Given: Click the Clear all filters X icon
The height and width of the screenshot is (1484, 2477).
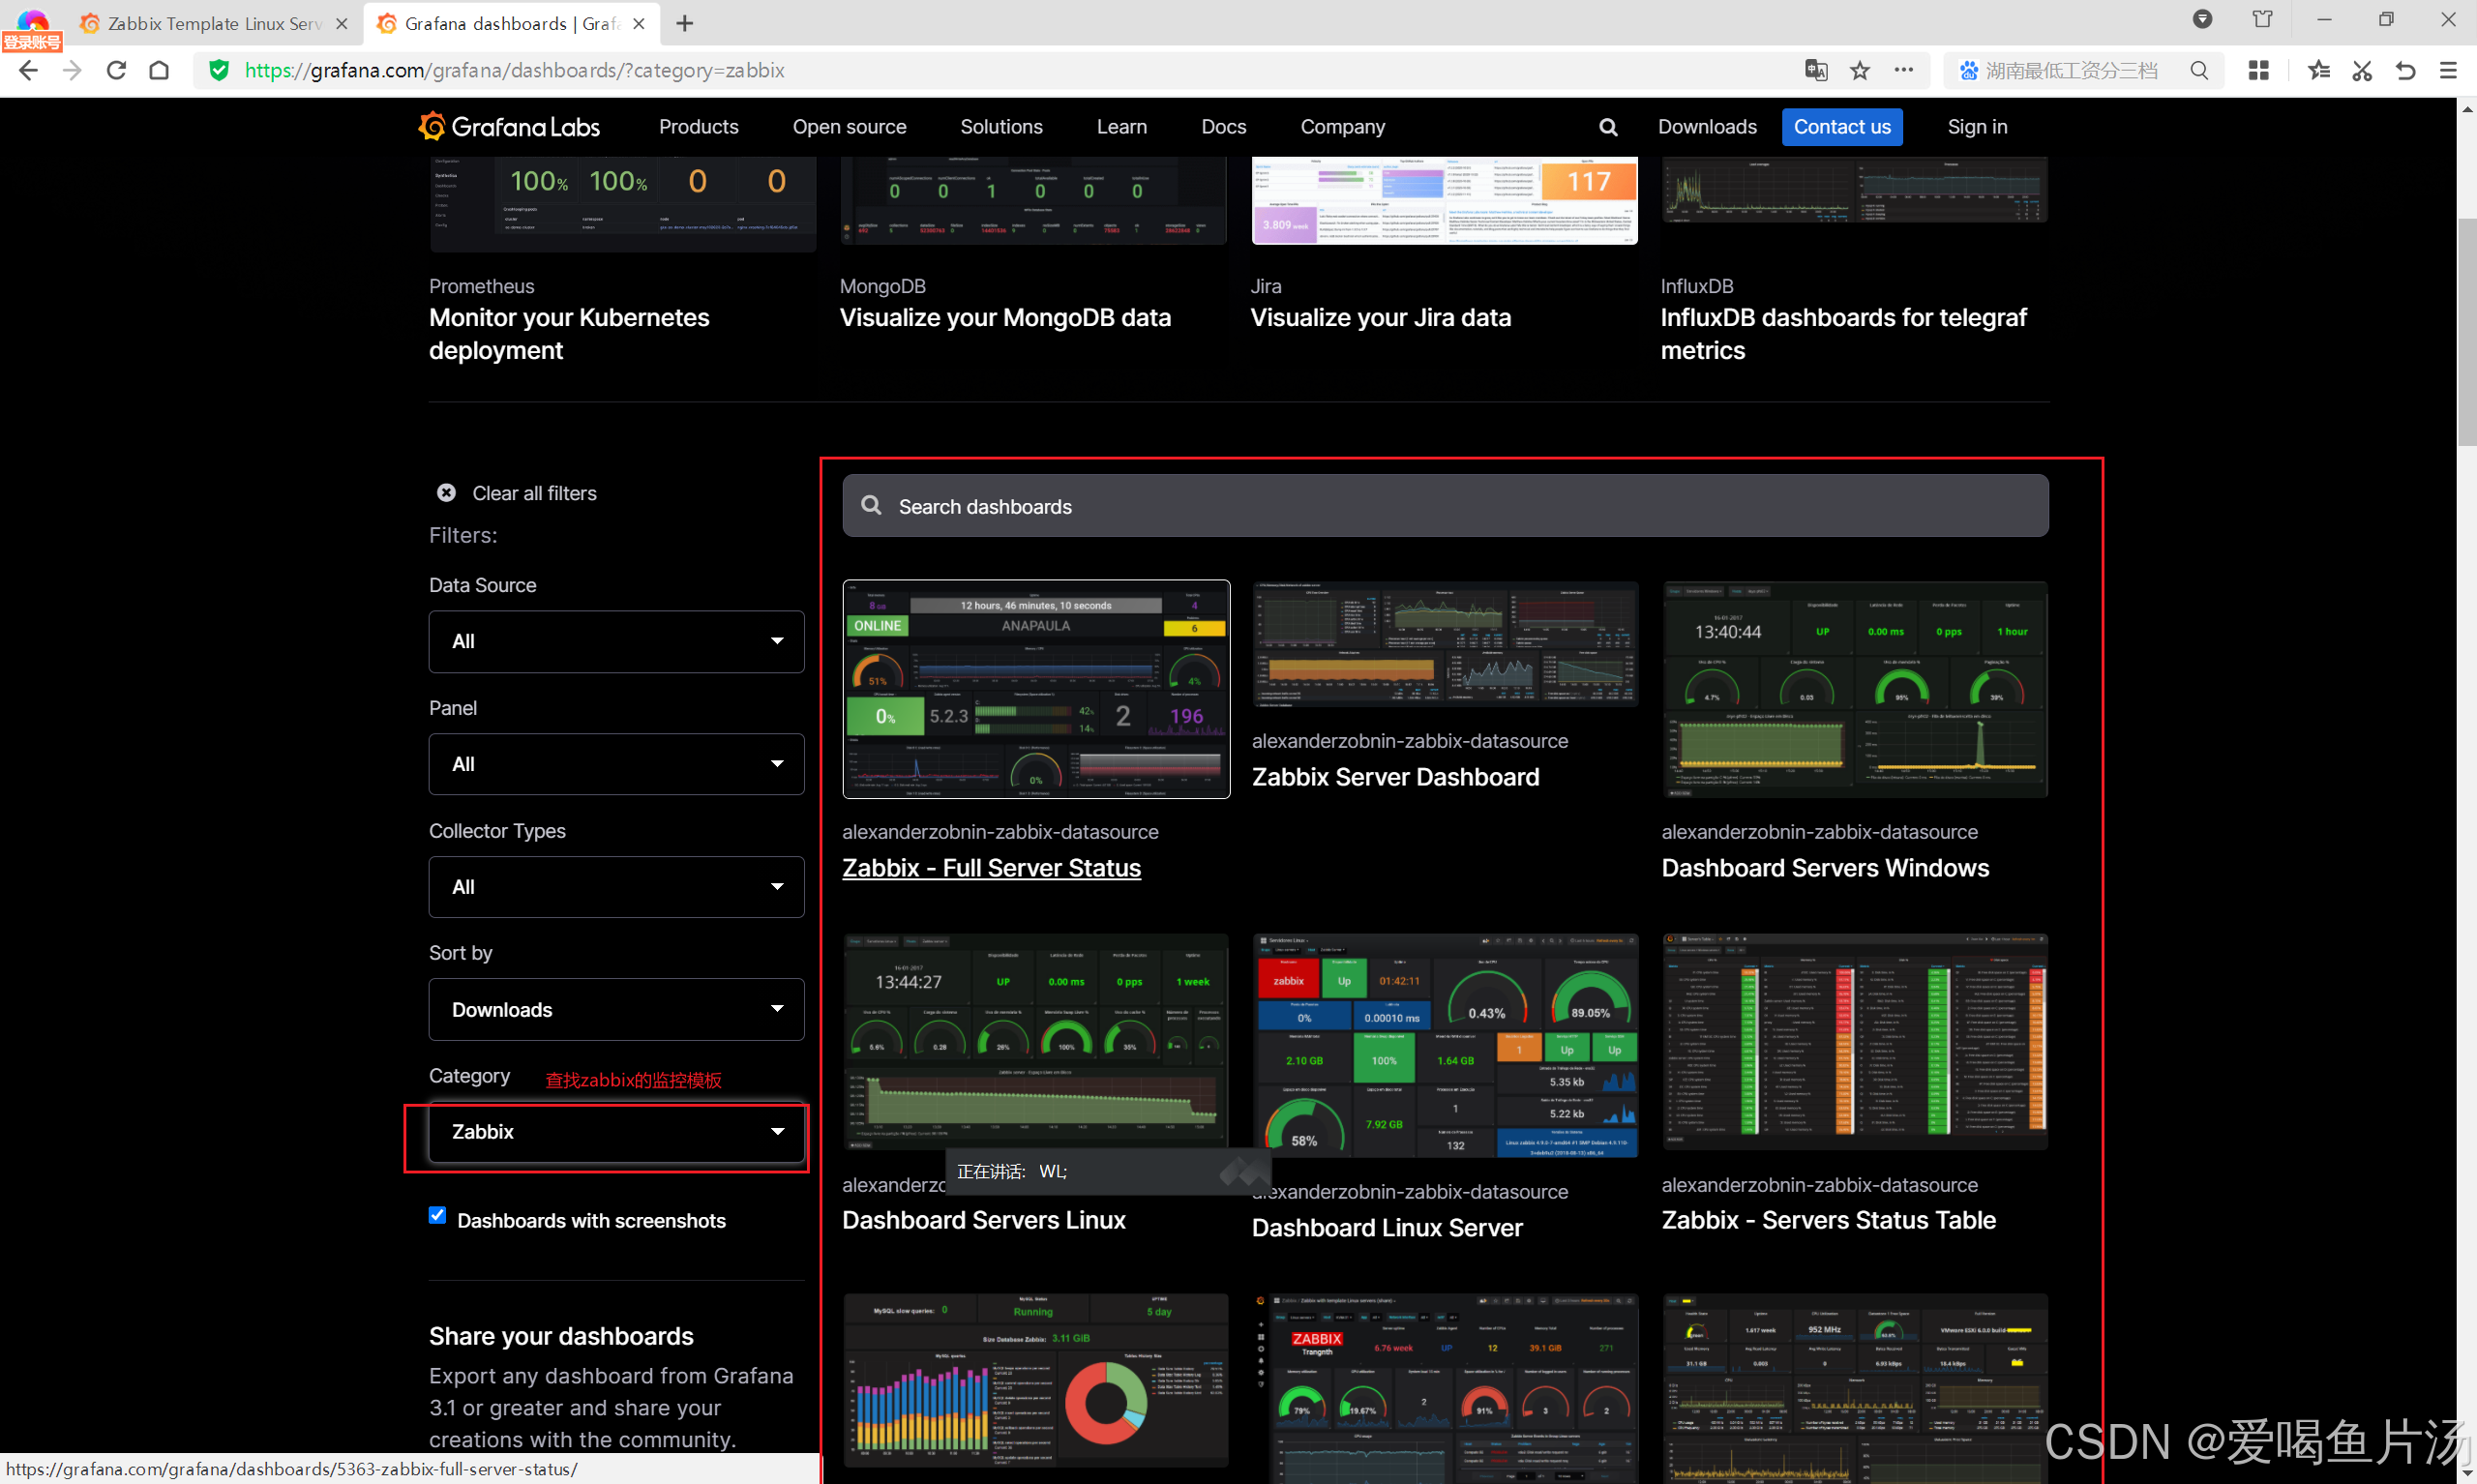Looking at the screenshot, I should [x=446, y=493].
